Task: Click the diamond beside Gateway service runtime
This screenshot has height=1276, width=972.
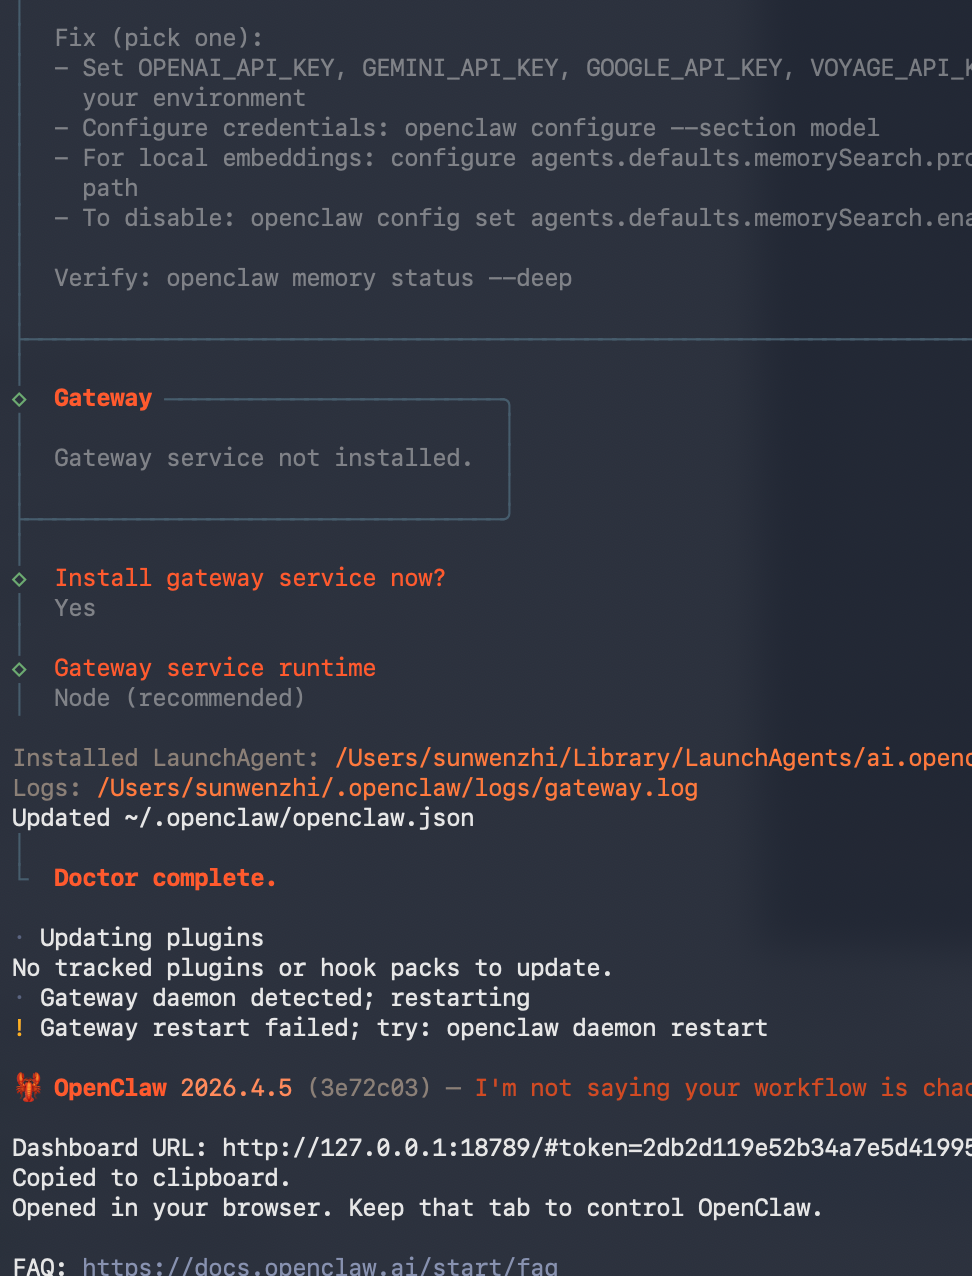Action: 19,668
